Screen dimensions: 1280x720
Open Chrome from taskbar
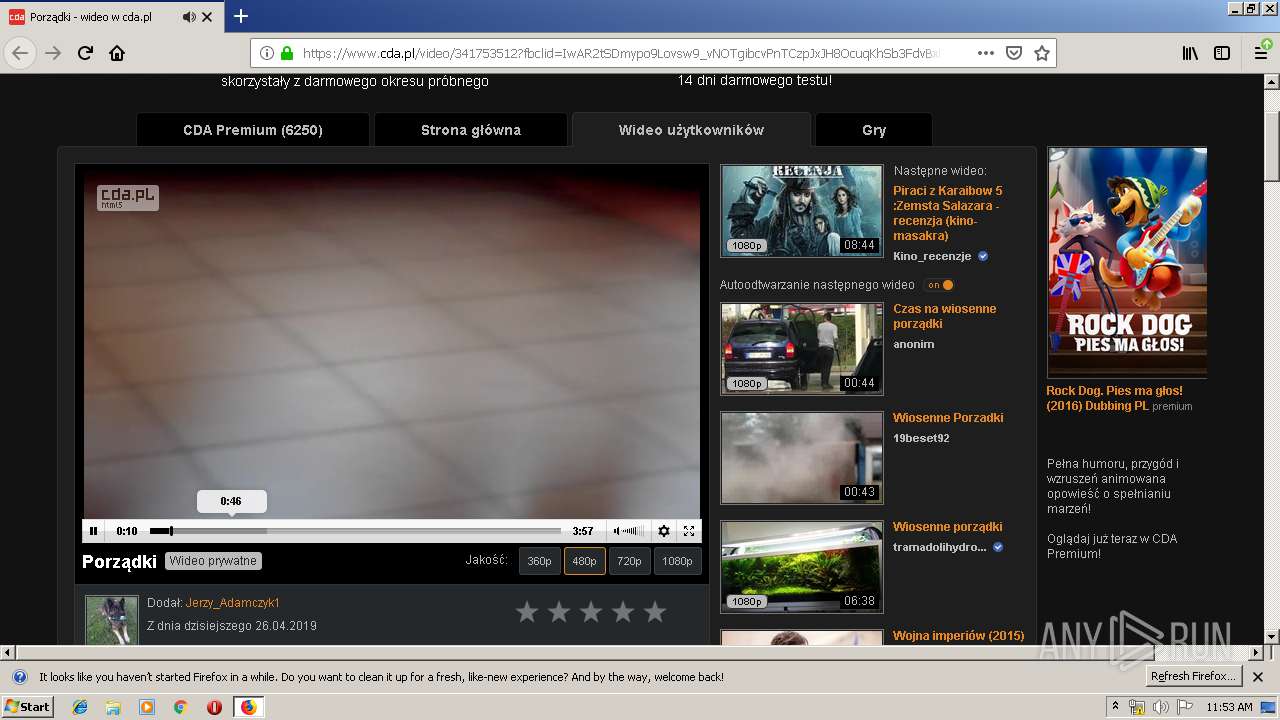click(x=180, y=707)
